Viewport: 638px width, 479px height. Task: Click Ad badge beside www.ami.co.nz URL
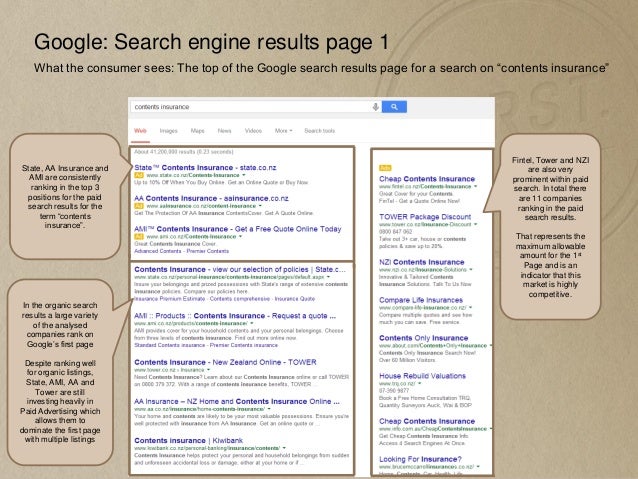139,236
